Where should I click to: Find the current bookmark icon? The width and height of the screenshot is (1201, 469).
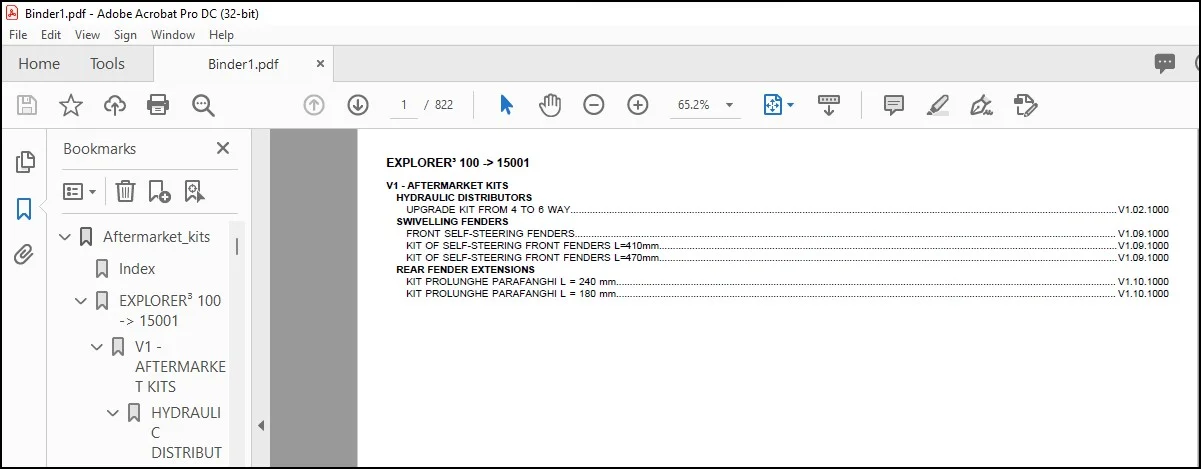(194, 191)
